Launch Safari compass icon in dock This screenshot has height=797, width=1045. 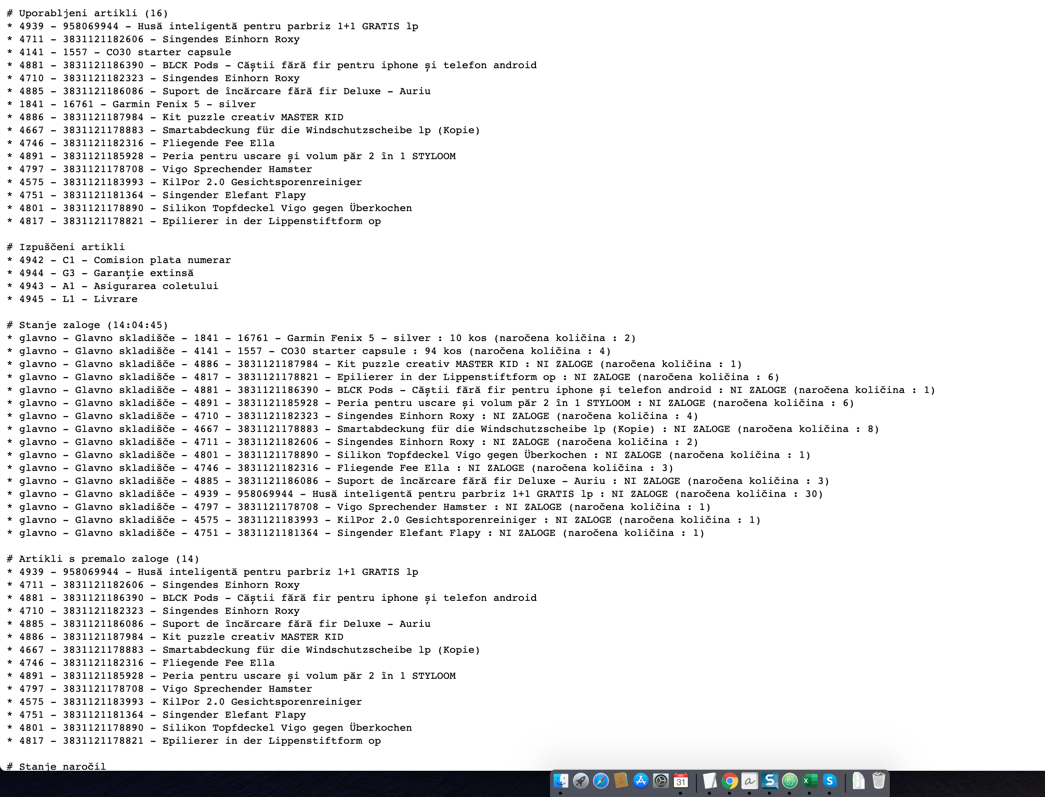600,781
